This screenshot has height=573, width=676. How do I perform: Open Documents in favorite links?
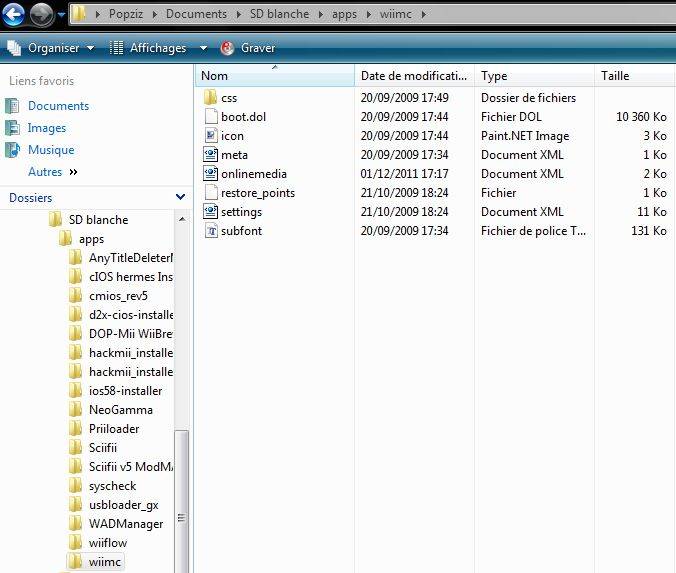point(58,106)
